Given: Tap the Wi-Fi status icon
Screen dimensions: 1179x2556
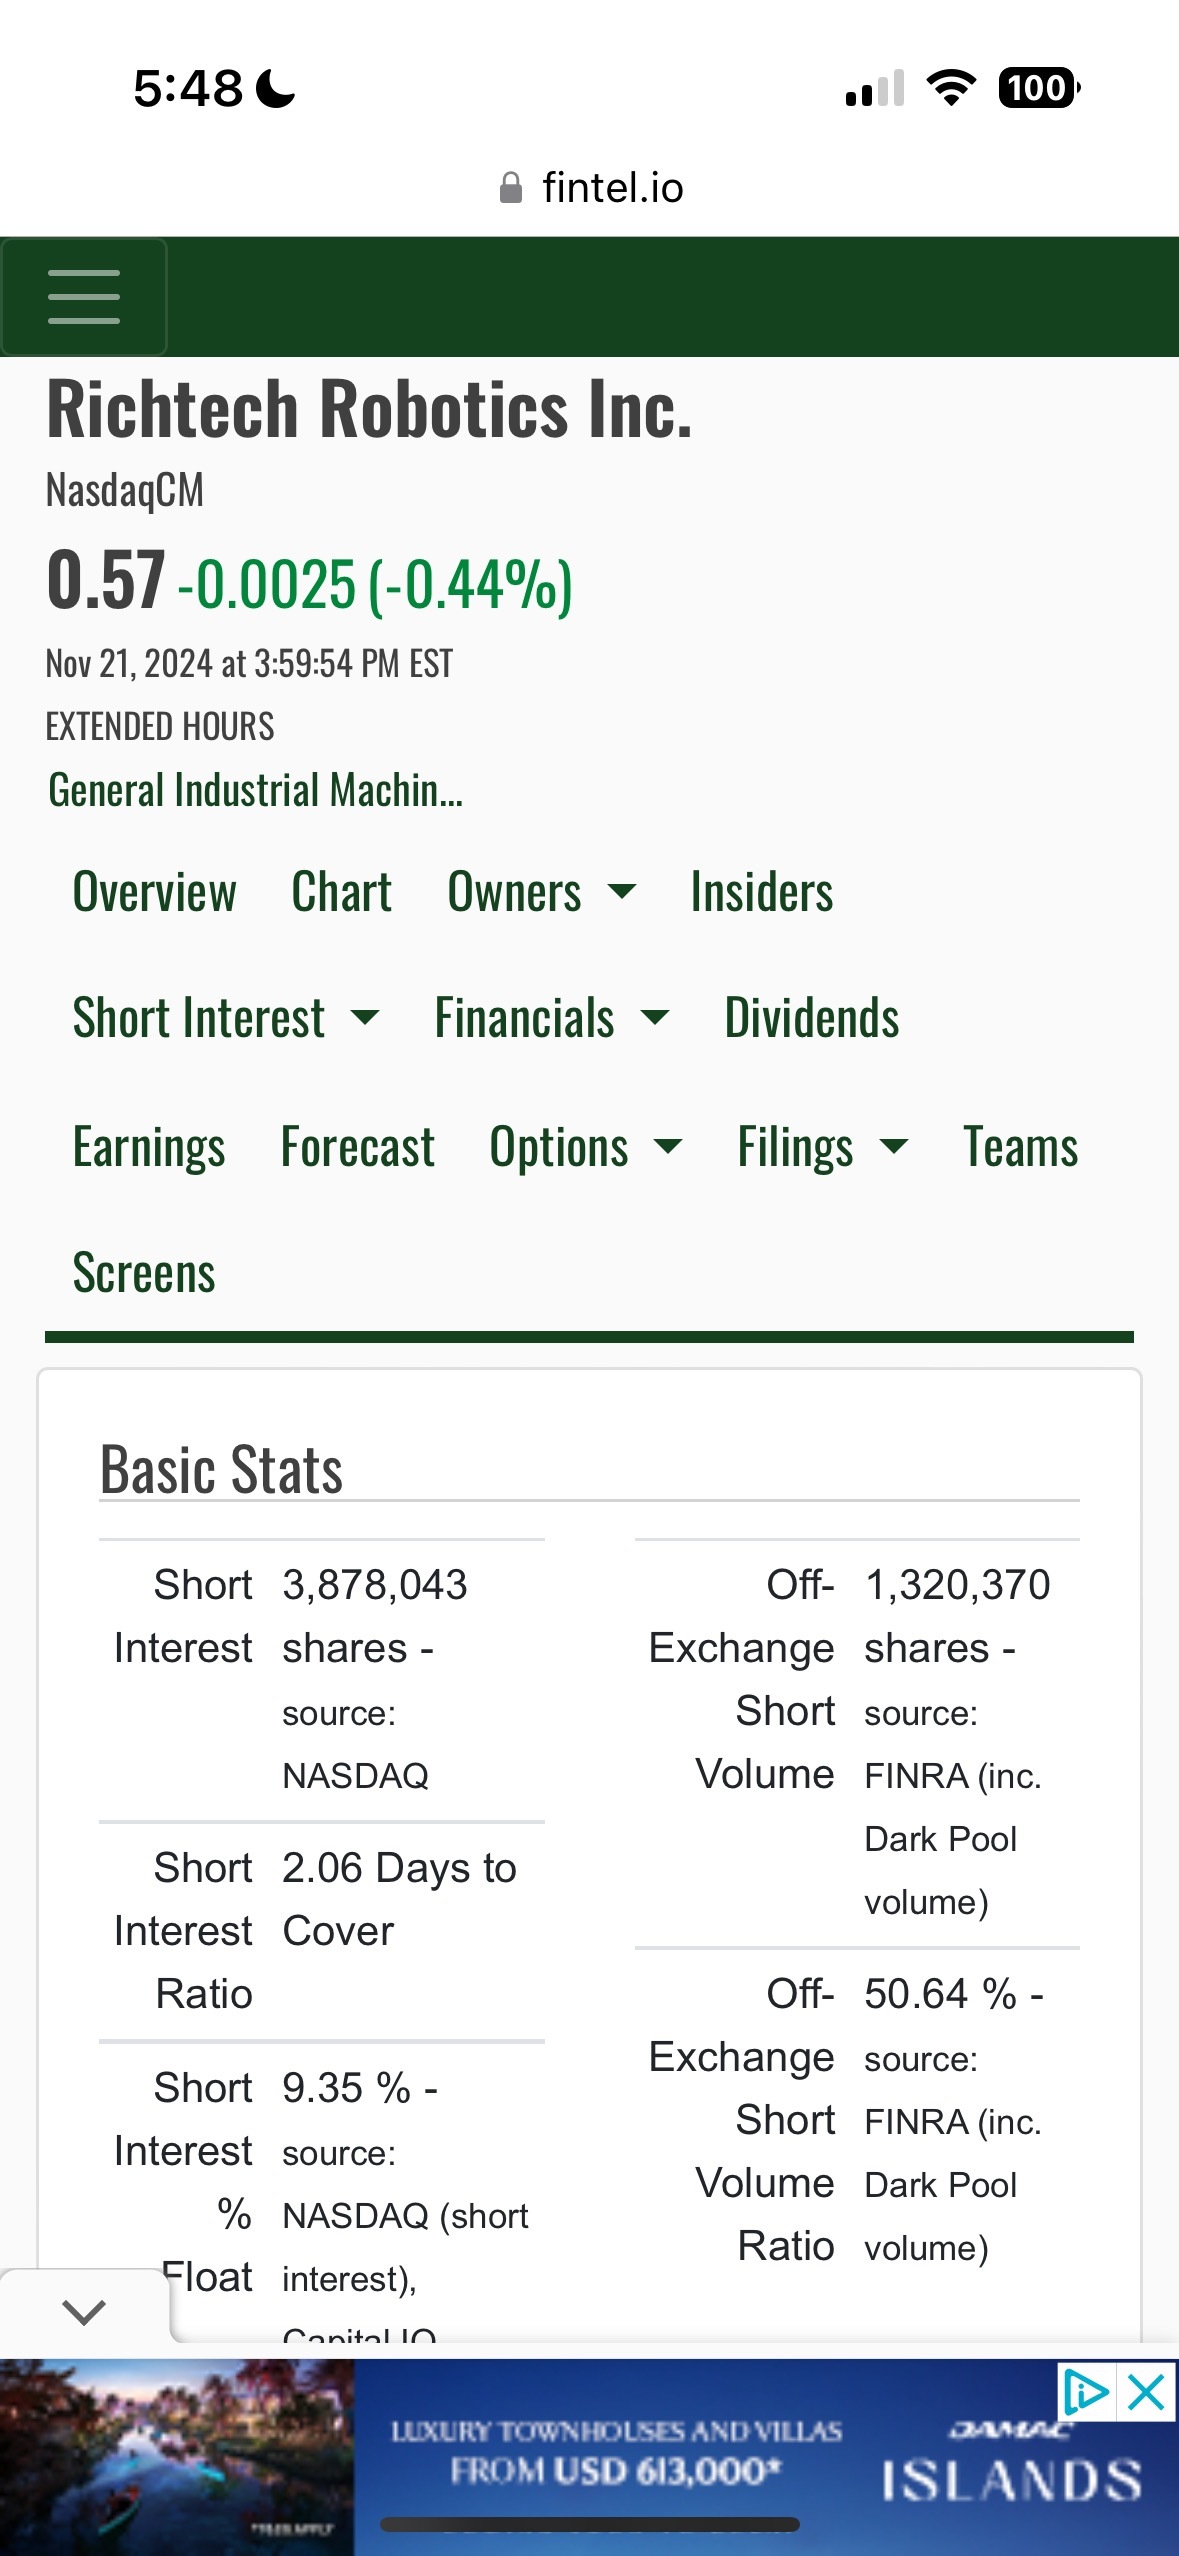Looking at the screenshot, I should click(951, 88).
